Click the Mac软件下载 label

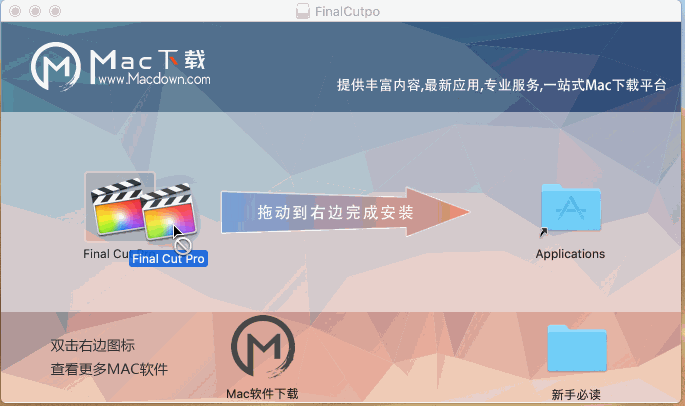coord(262,394)
